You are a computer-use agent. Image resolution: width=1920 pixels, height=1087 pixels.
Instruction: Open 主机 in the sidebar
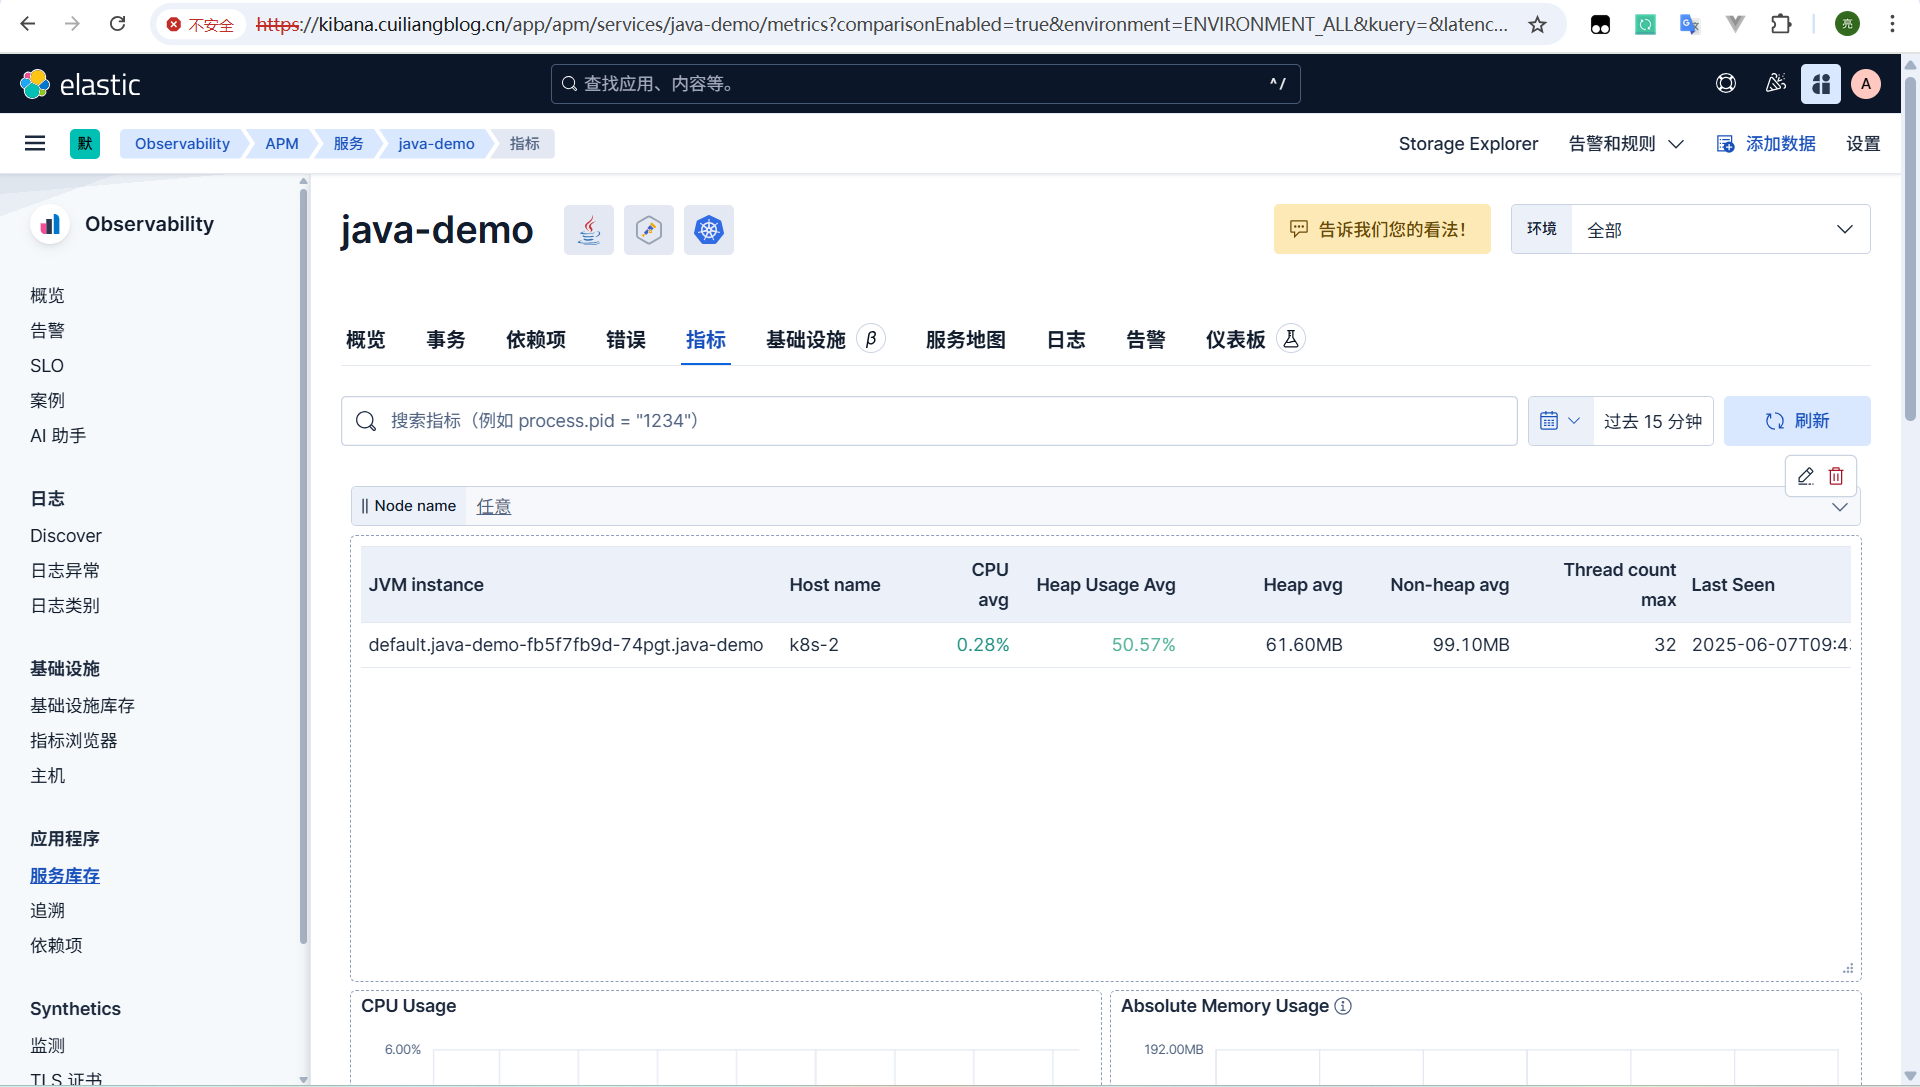(x=48, y=776)
